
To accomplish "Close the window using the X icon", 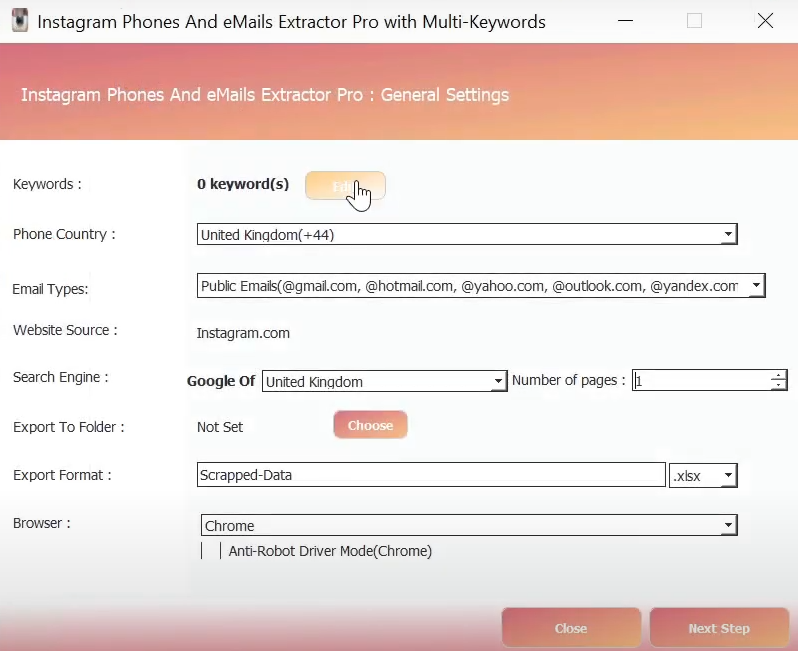I will click(x=765, y=21).
